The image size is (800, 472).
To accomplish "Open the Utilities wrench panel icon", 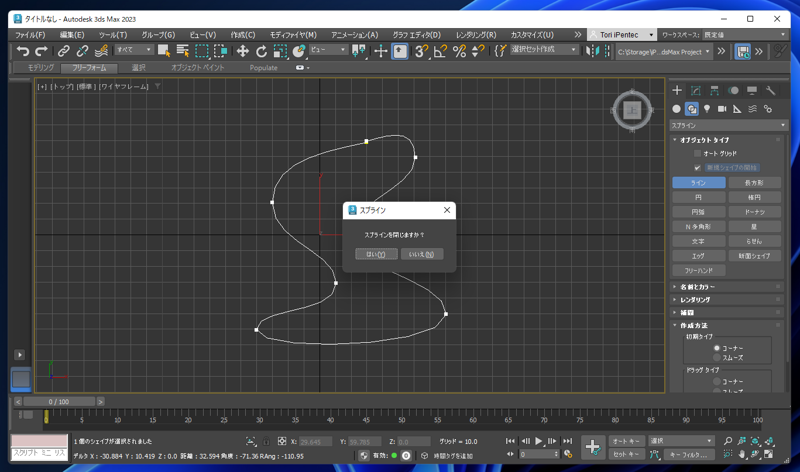I will pos(770,90).
